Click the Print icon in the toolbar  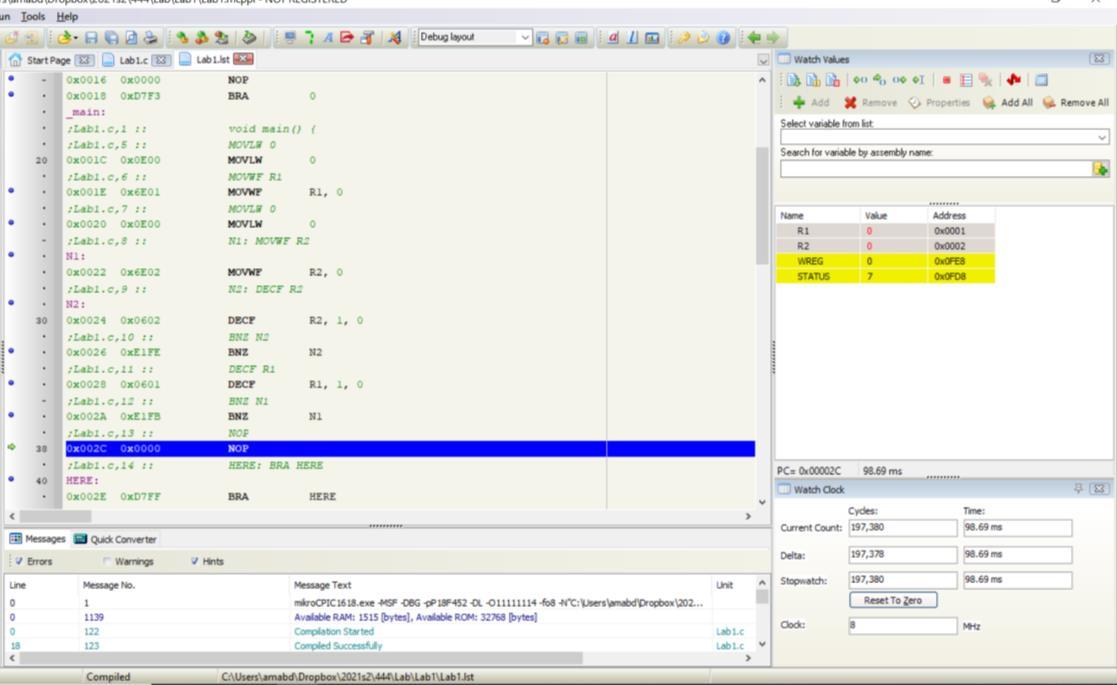point(150,38)
